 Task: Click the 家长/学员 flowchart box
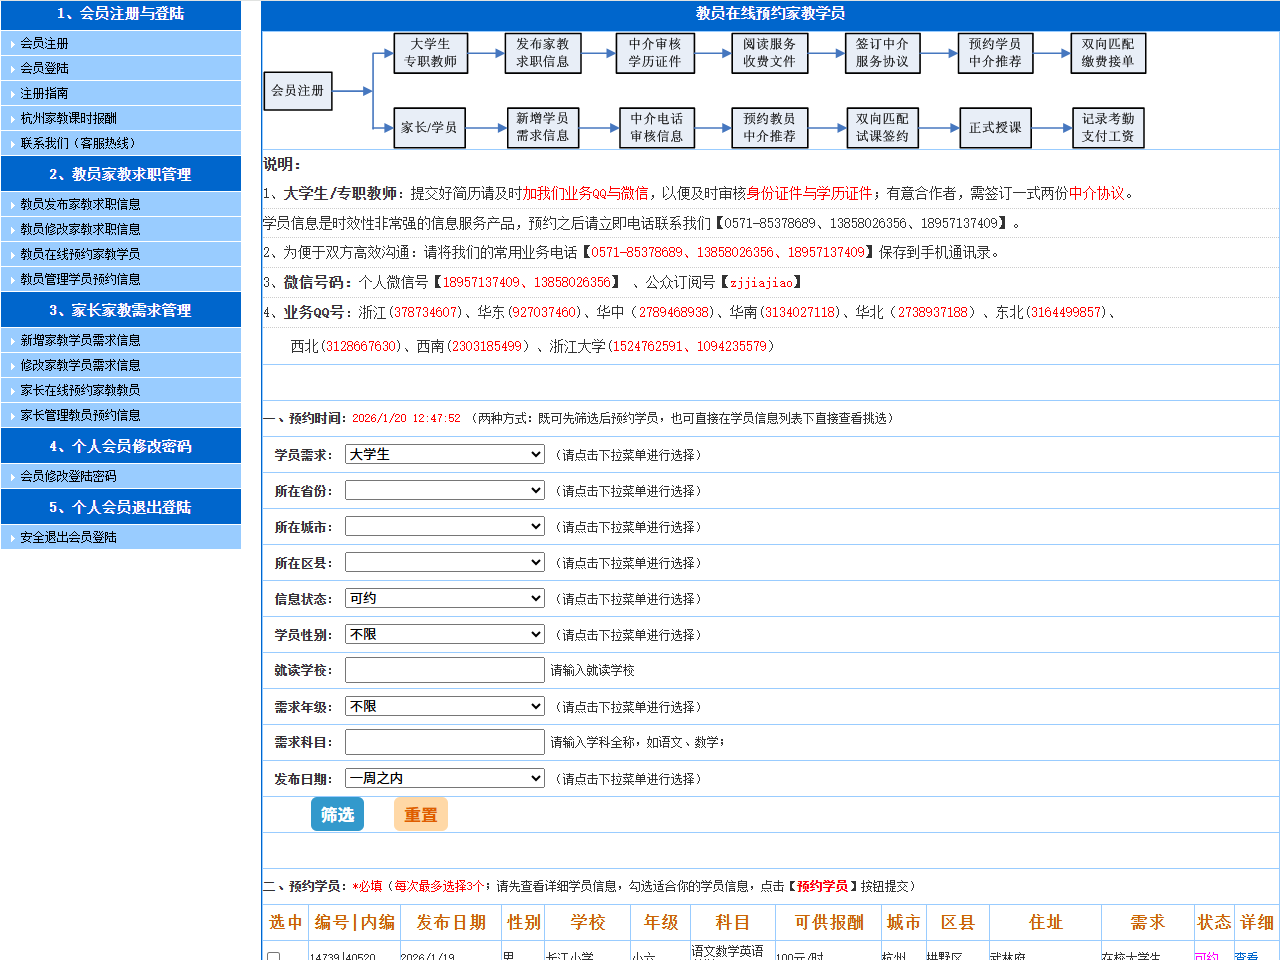429,128
